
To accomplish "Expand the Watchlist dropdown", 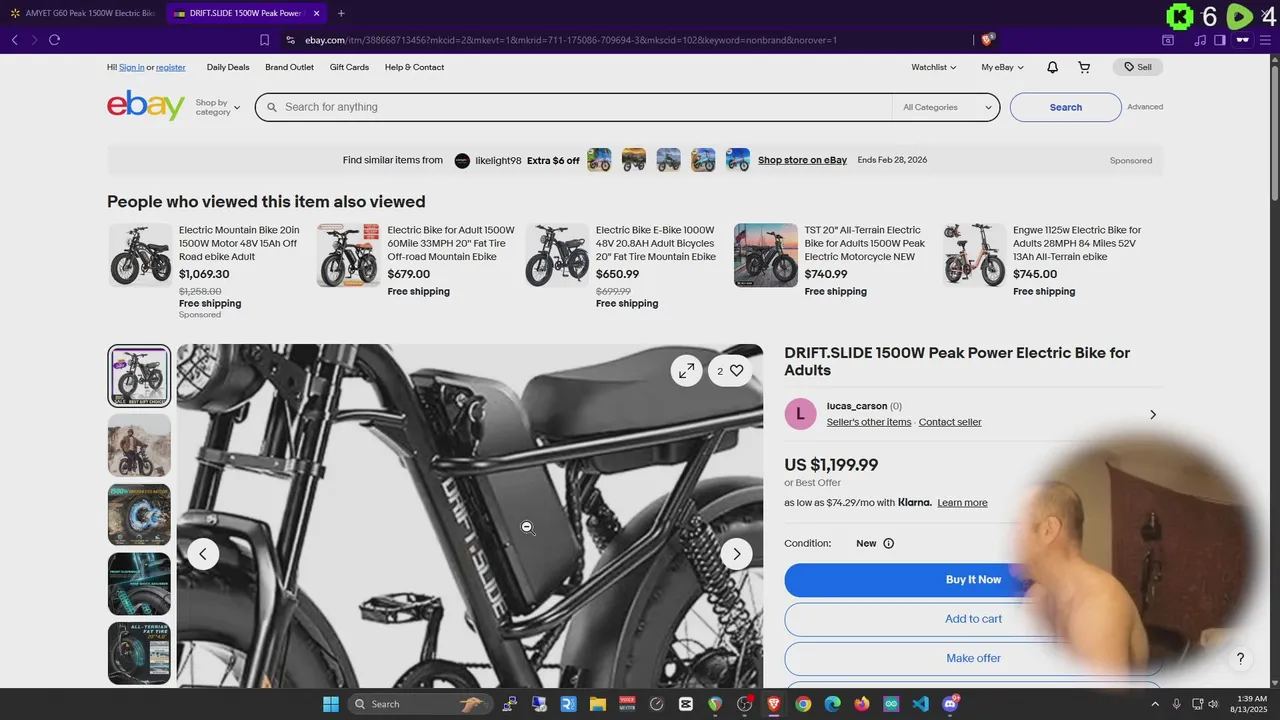I will click(933, 67).
